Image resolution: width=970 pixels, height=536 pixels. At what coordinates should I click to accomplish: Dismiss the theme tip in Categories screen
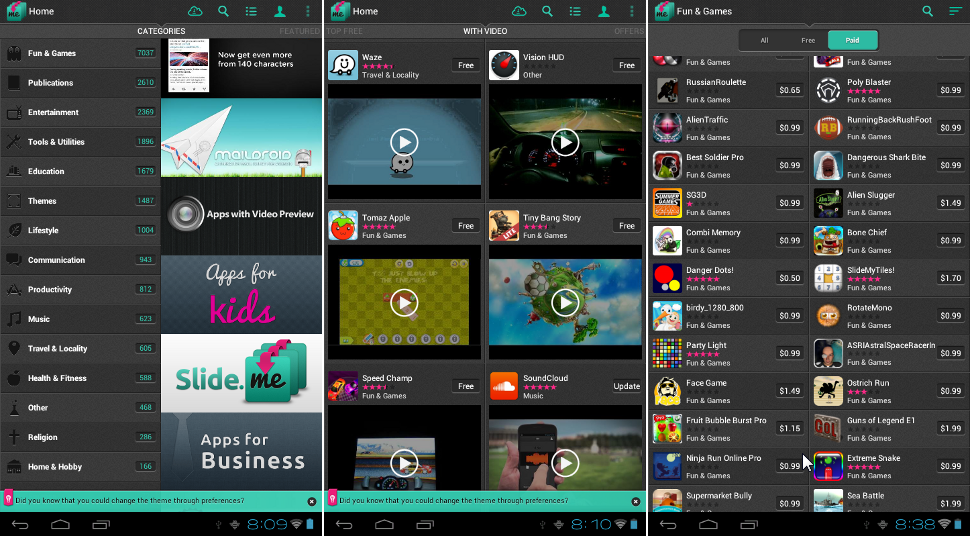pyautogui.click(x=312, y=501)
